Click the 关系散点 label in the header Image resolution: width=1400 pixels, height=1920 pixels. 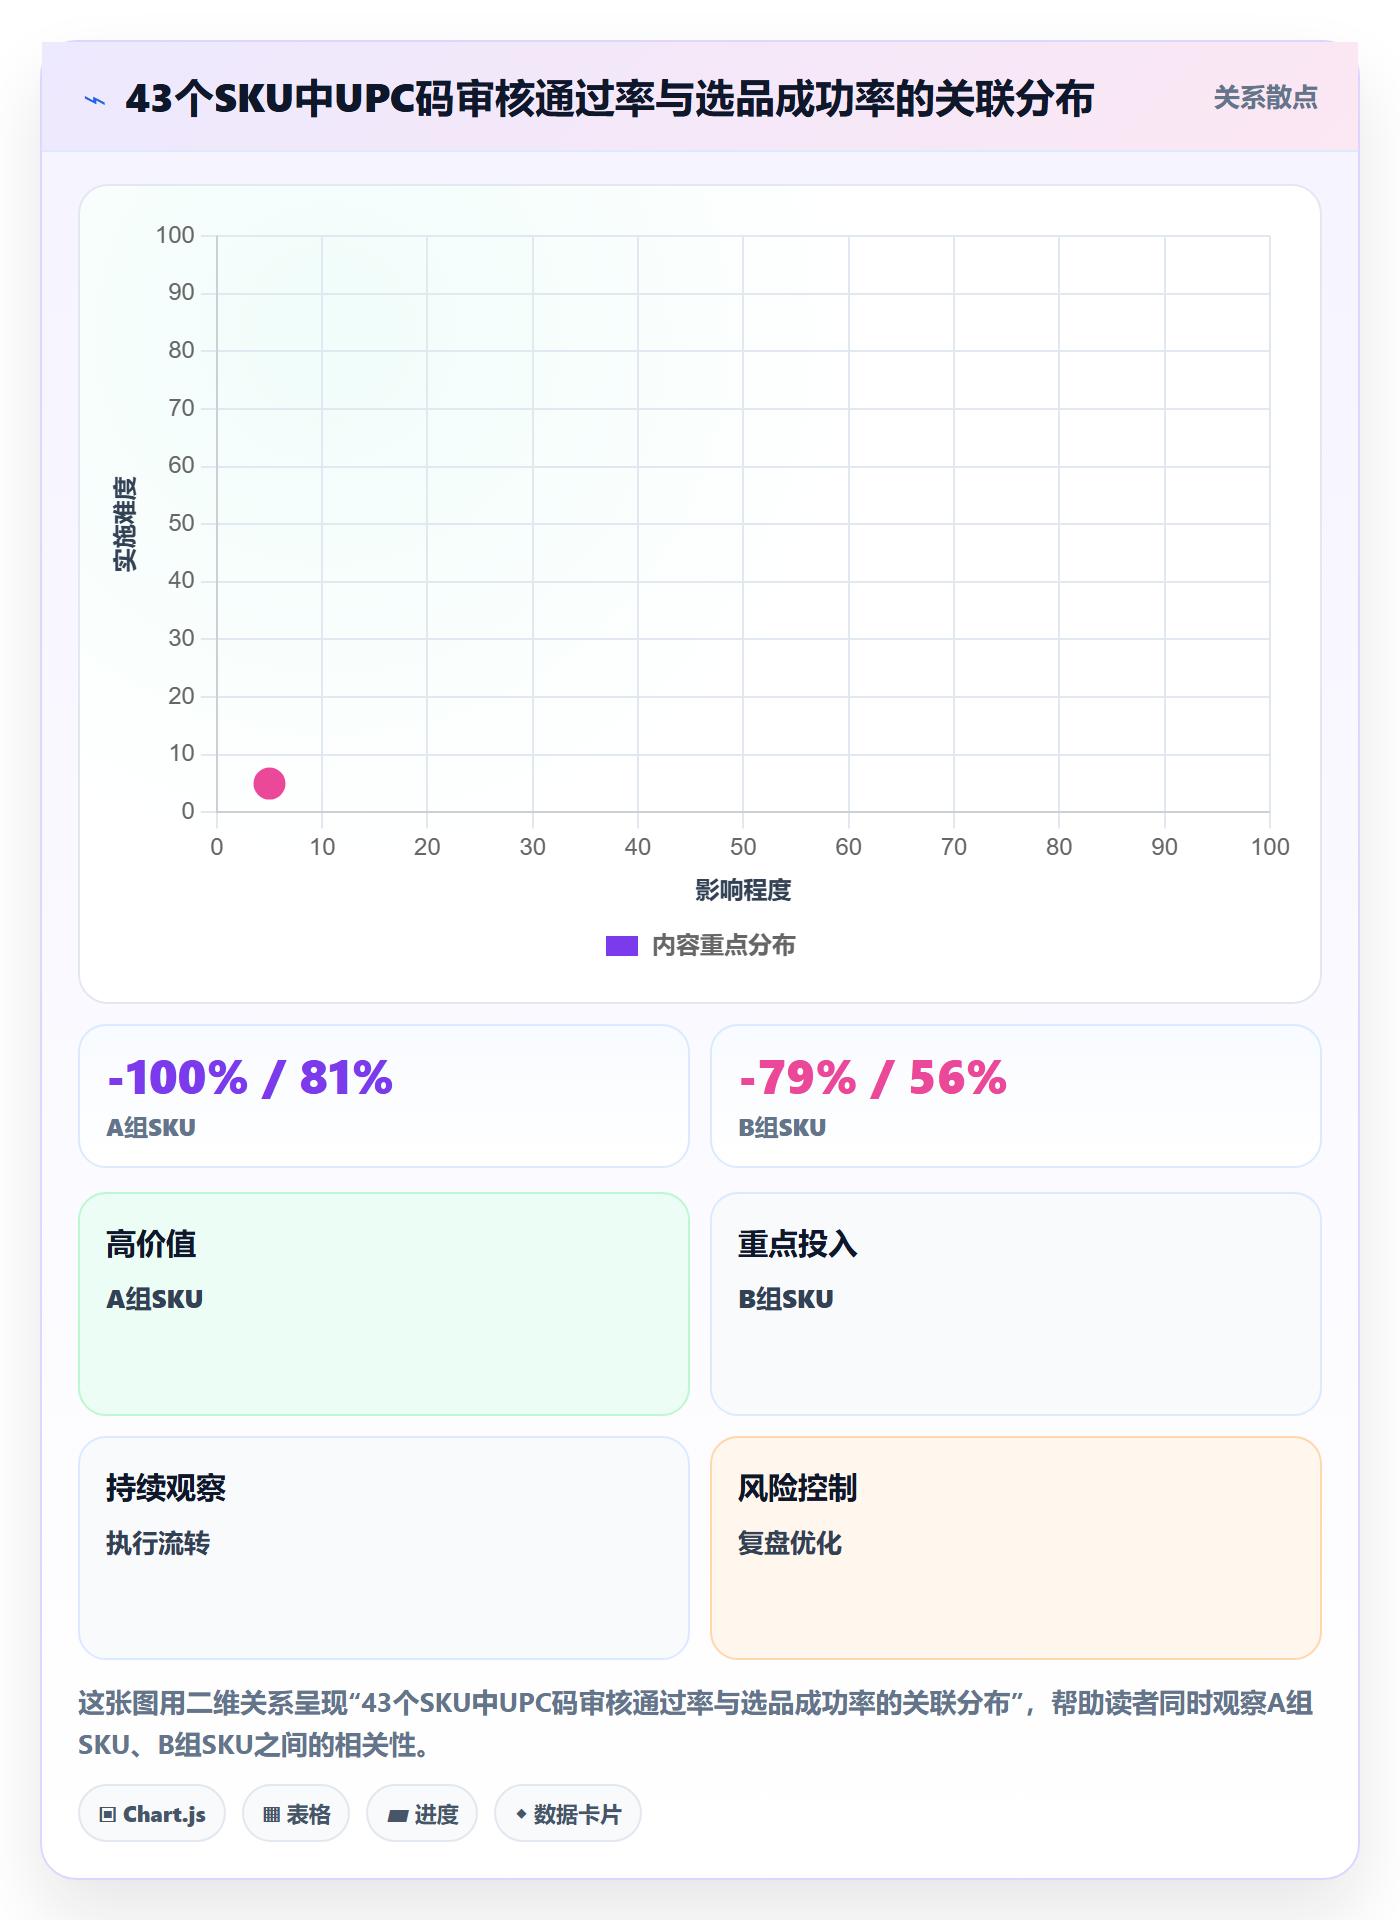pyautogui.click(x=1265, y=98)
